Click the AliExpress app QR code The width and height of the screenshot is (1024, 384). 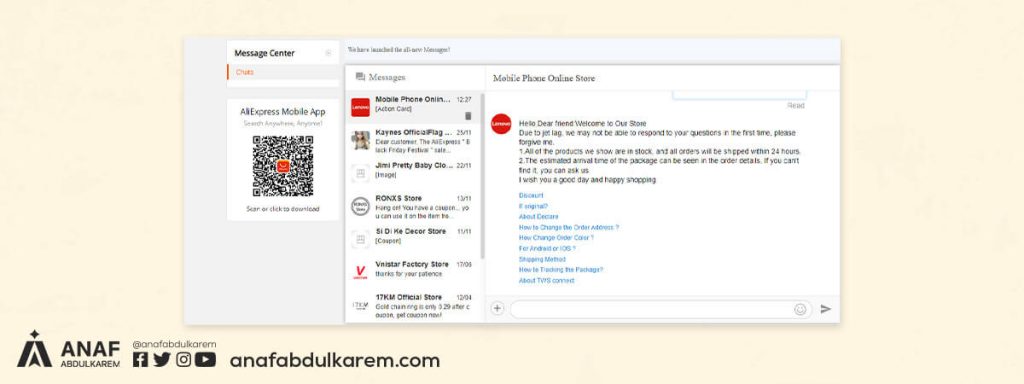(283, 167)
